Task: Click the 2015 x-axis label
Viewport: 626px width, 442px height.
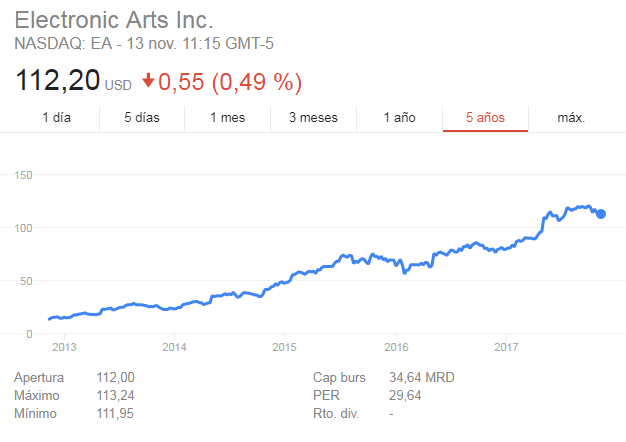Action: click(284, 347)
